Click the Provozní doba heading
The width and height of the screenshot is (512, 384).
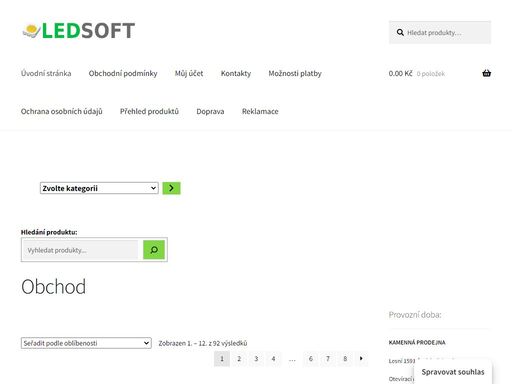(415, 315)
